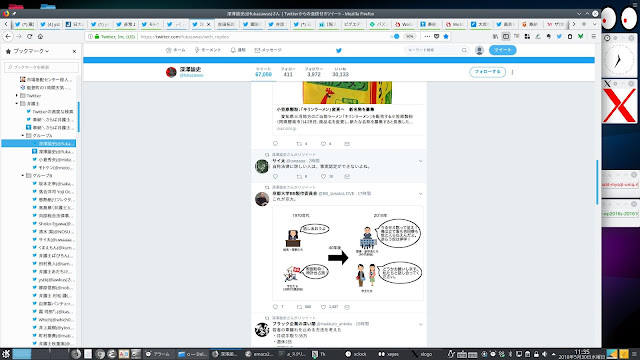
Task: Click the いいね count 30,133 tab
Action: [x=340, y=72]
